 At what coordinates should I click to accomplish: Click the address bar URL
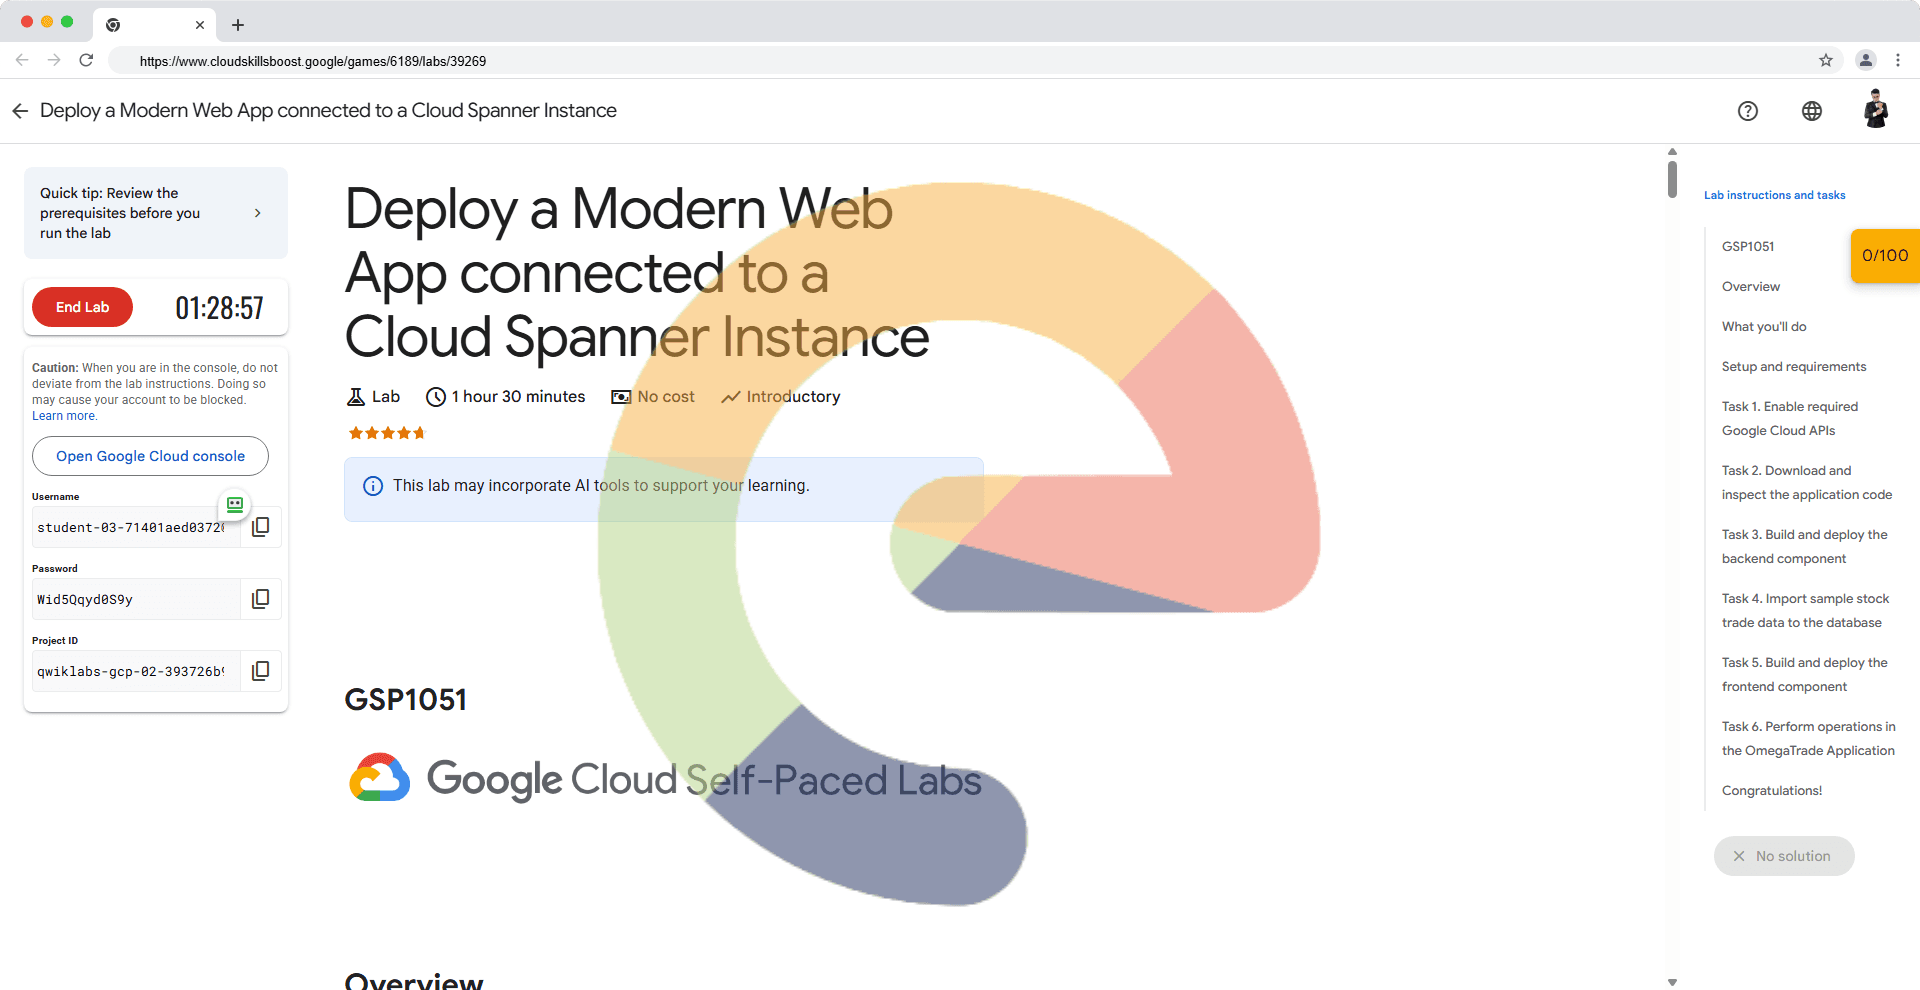point(313,61)
